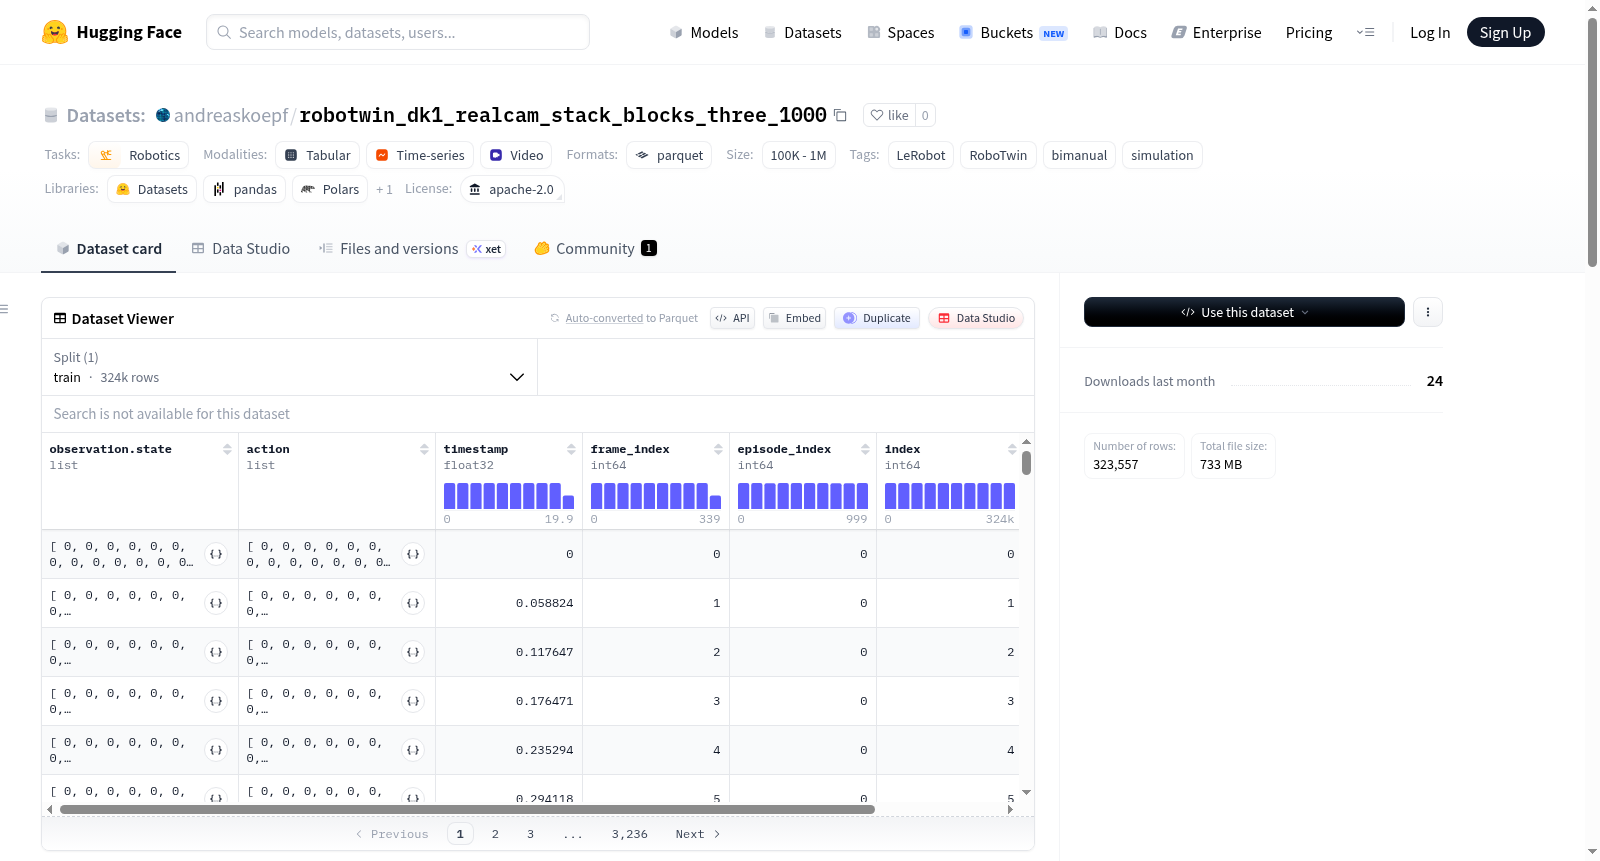
Task: Open the apache-2.0 license tag
Action: tap(512, 189)
